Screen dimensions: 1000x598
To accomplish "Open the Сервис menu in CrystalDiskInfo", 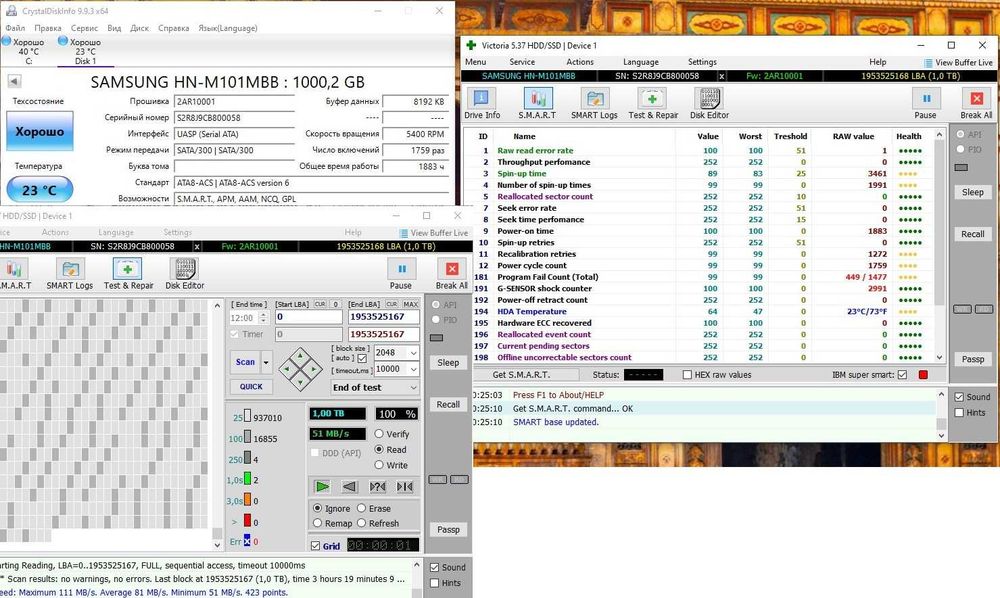I will (x=84, y=28).
